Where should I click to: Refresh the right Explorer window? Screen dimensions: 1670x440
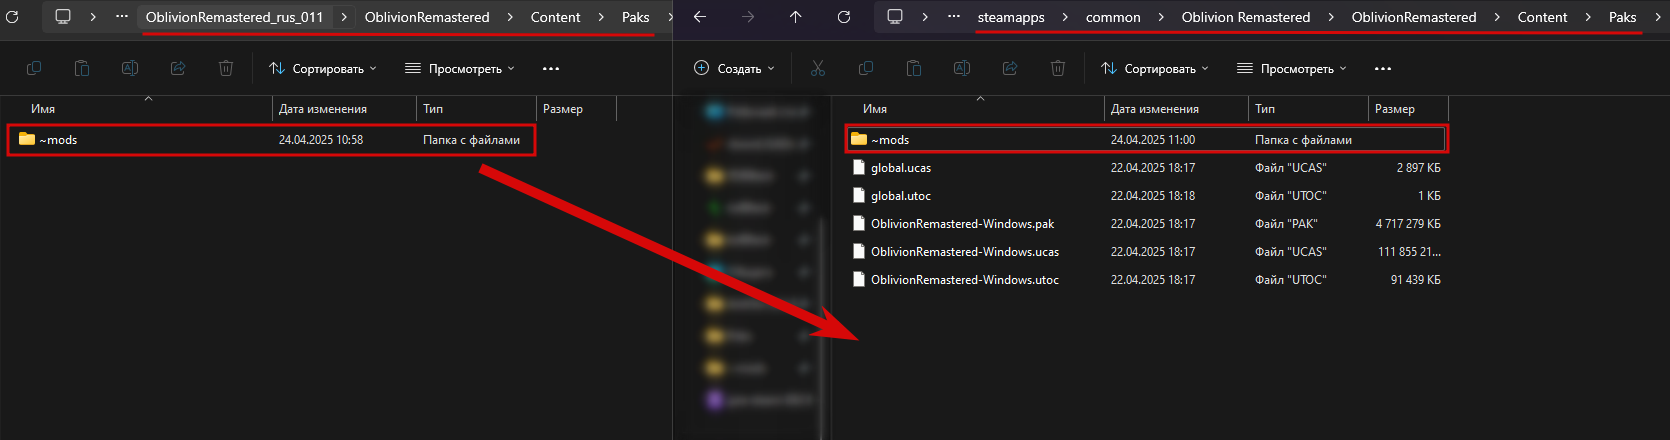[844, 17]
